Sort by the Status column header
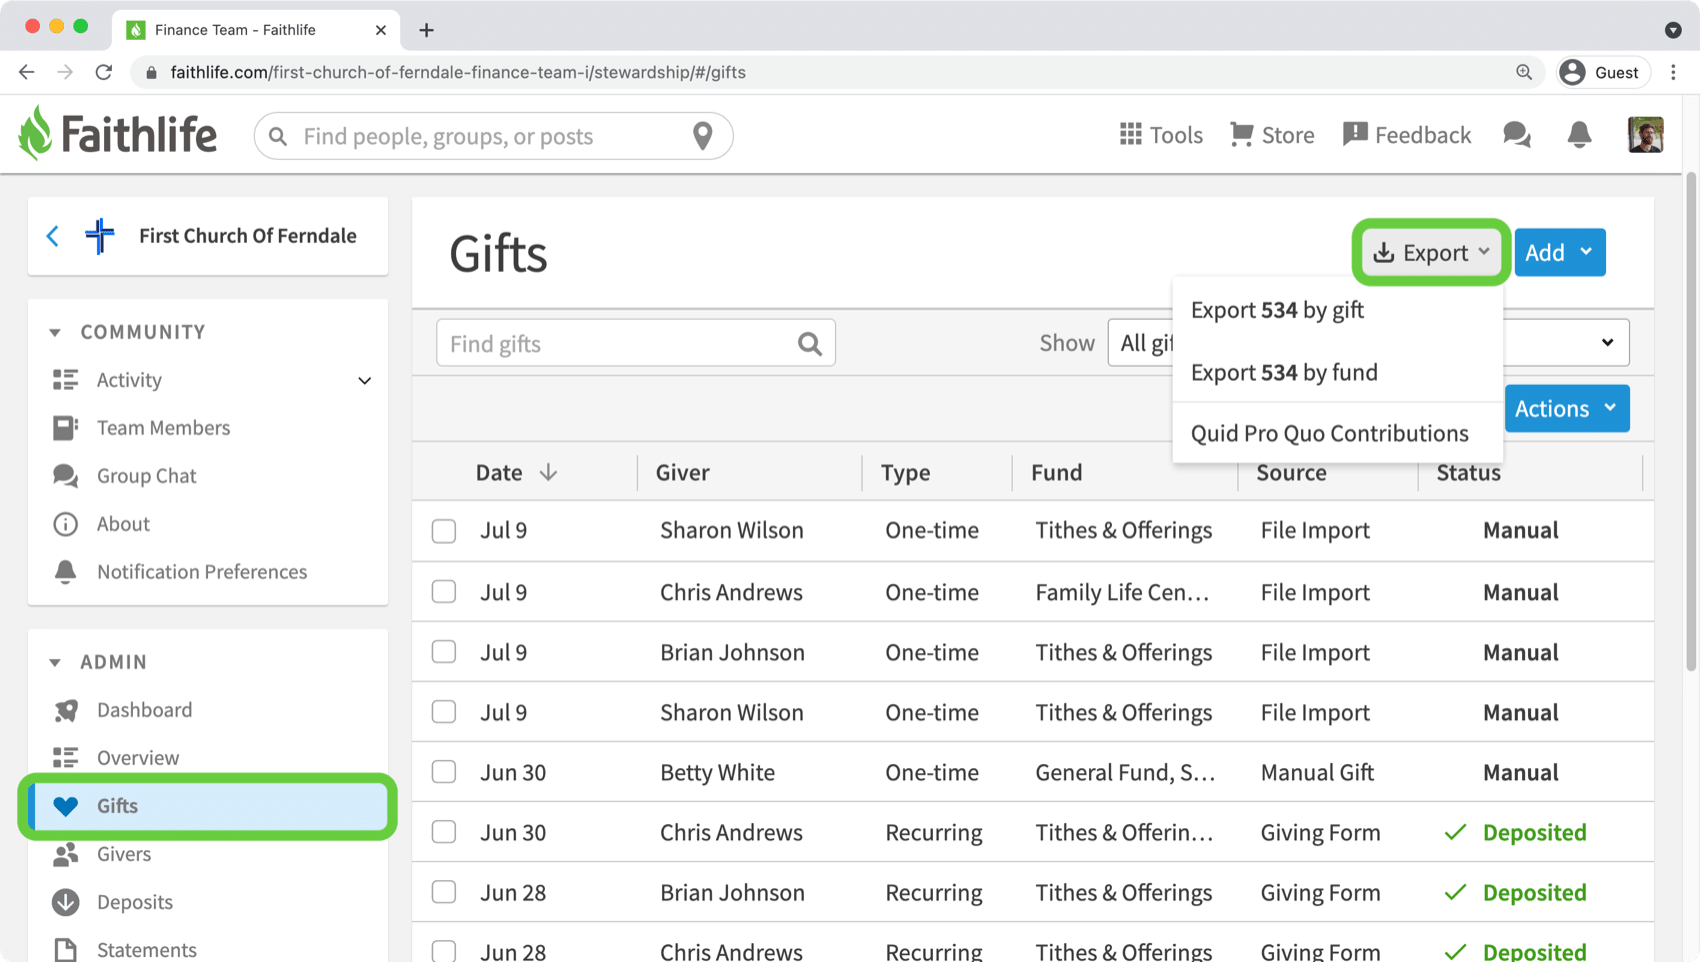Screen dimensions: 1700x962 click(1468, 472)
